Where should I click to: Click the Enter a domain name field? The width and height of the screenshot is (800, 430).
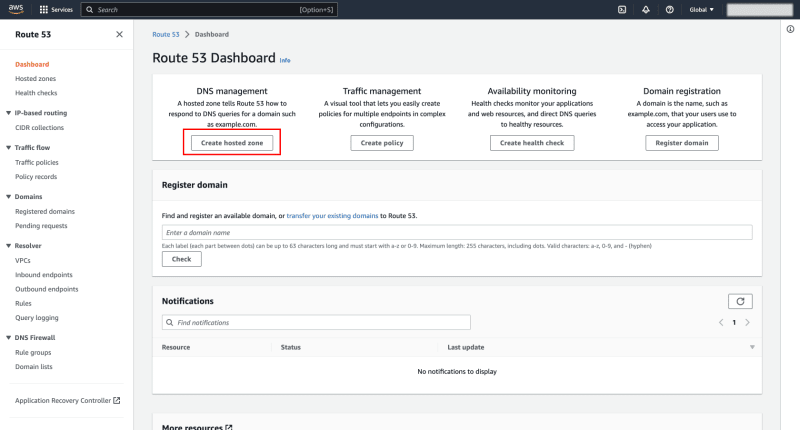pos(457,232)
